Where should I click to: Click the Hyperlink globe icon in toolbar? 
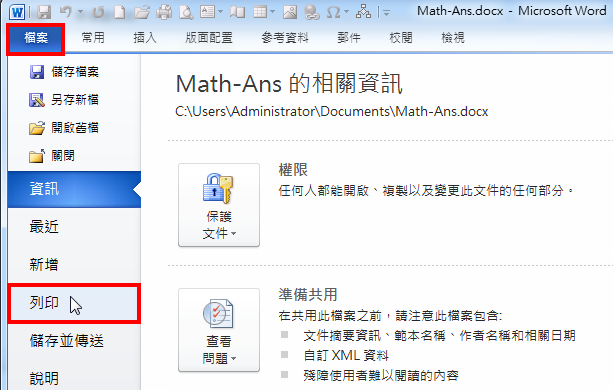(x=312, y=13)
